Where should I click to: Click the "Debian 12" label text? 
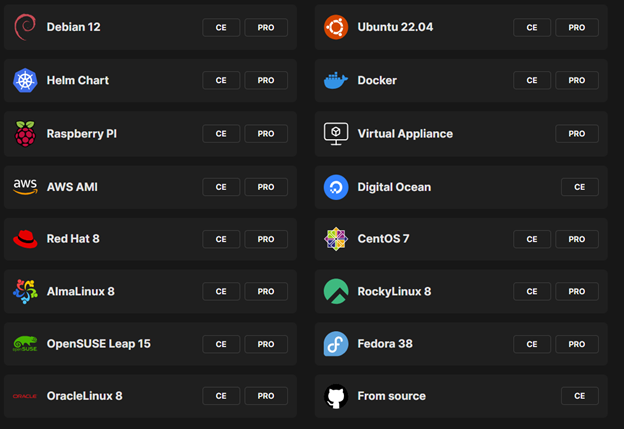[x=74, y=27]
